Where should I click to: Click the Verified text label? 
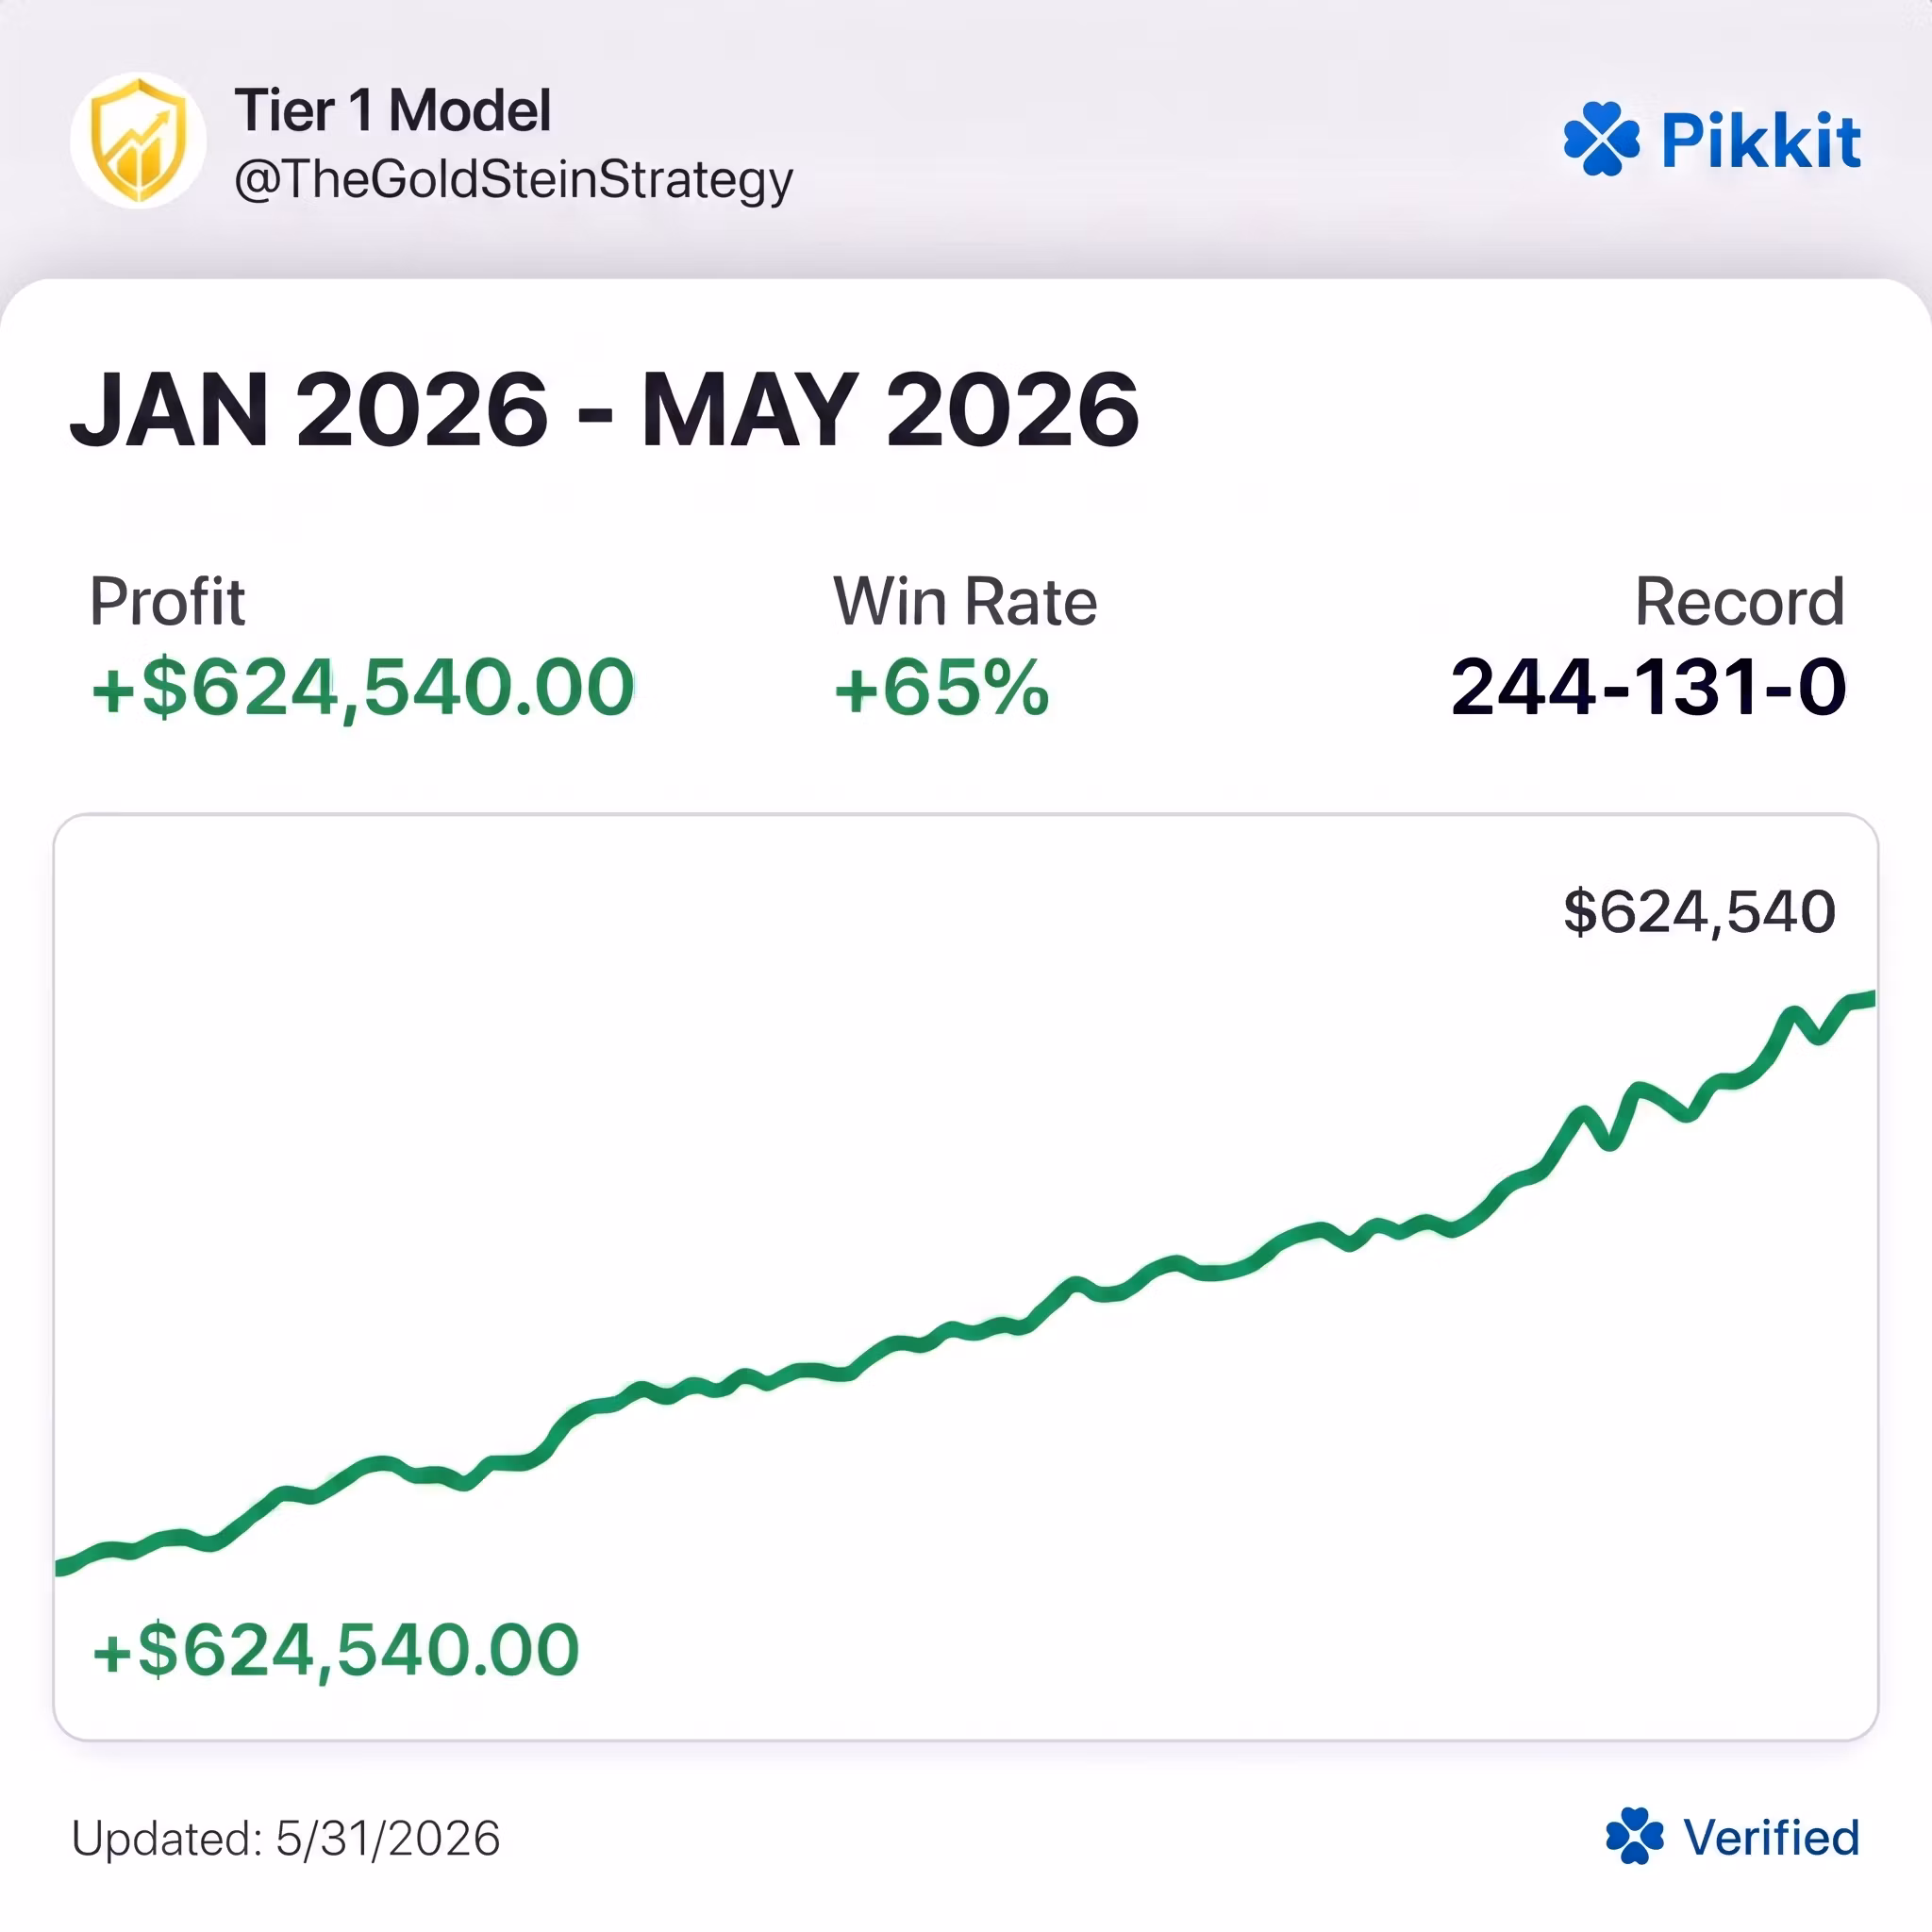[1771, 1837]
